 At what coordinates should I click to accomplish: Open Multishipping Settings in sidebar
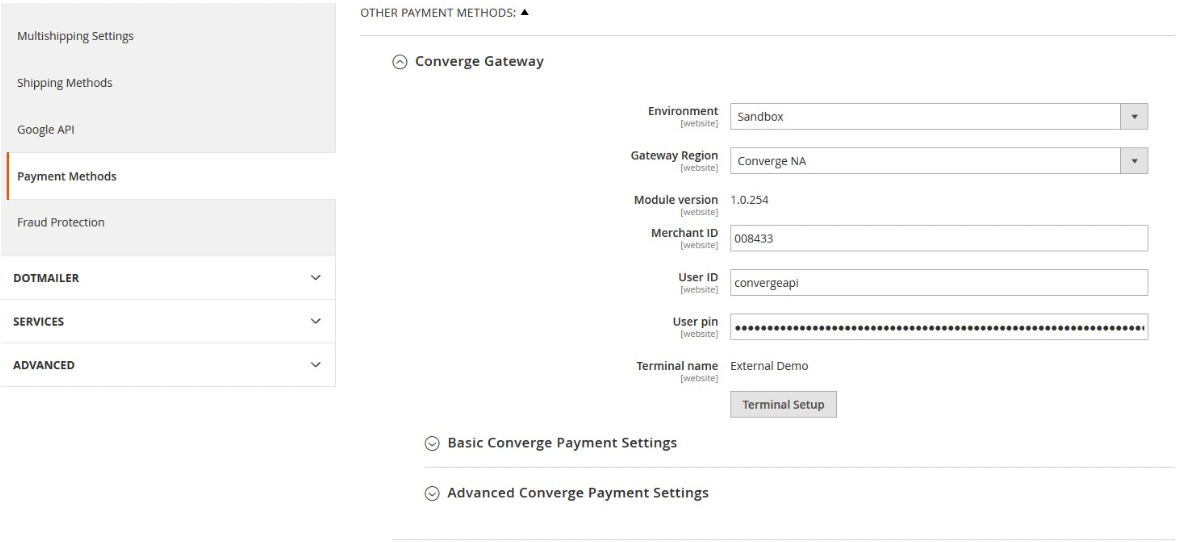(x=75, y=36)
